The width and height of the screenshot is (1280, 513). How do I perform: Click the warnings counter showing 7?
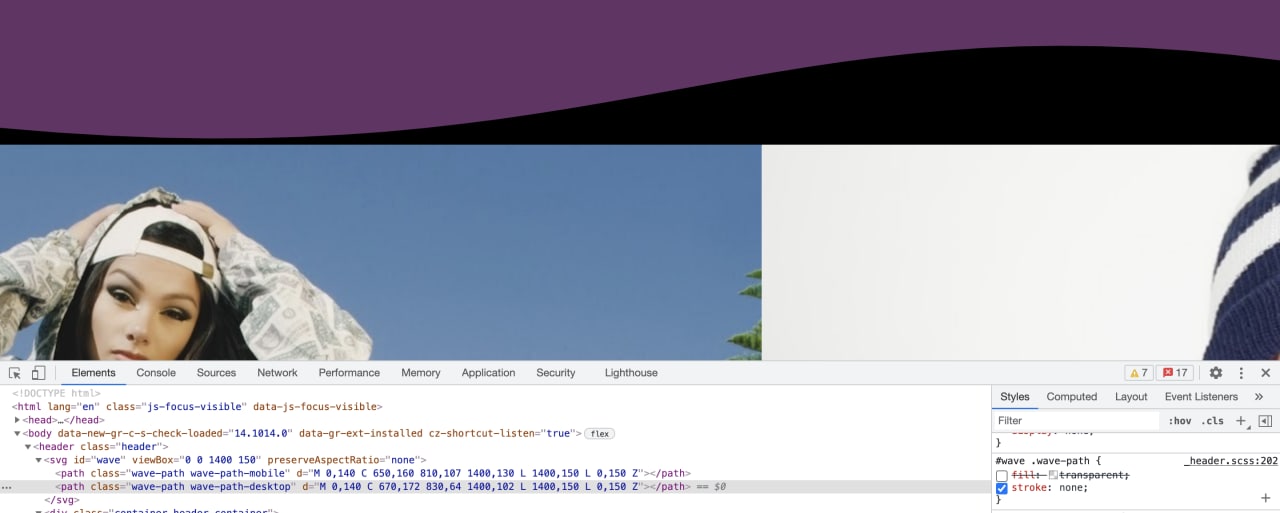(1139, 373)
